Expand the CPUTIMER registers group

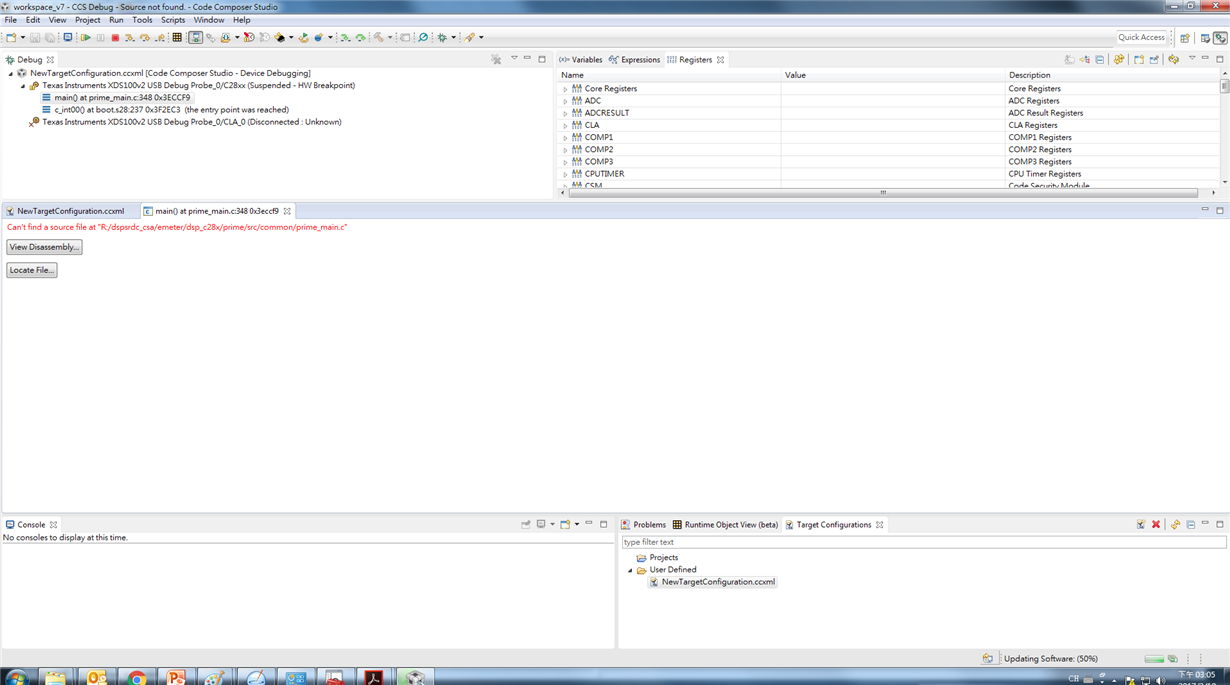(x=565, y=174)
